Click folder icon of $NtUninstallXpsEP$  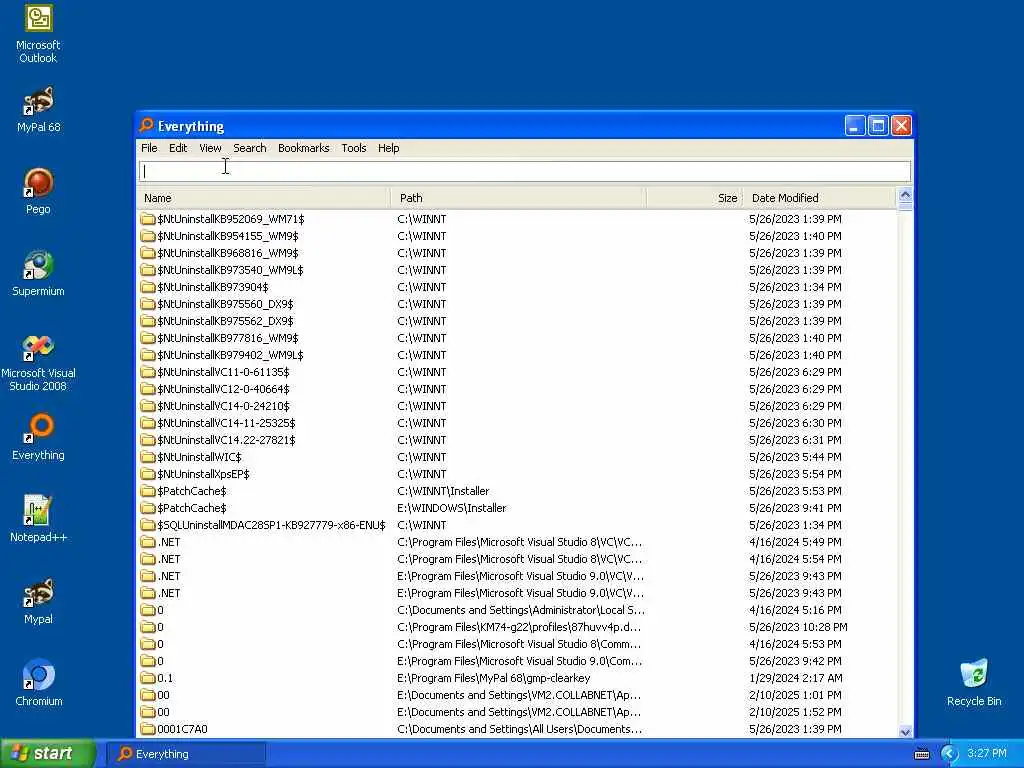pos(148,473)
